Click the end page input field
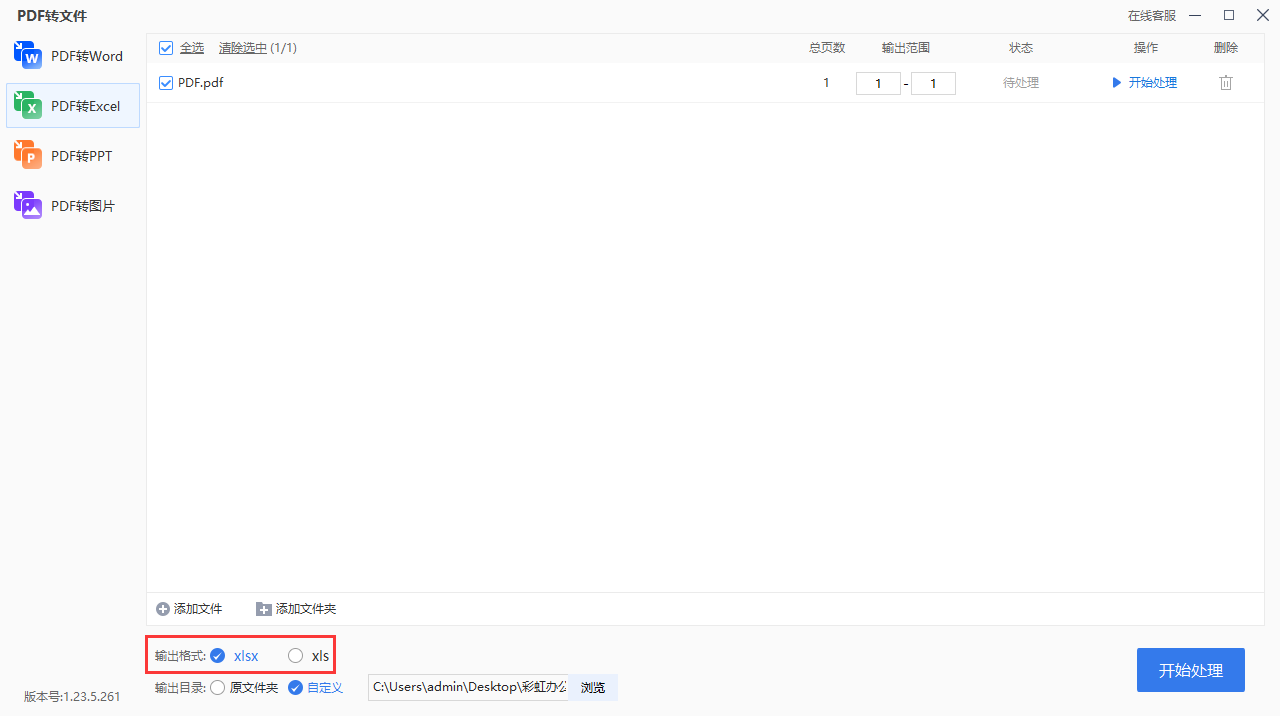 (x=933, y=83)
